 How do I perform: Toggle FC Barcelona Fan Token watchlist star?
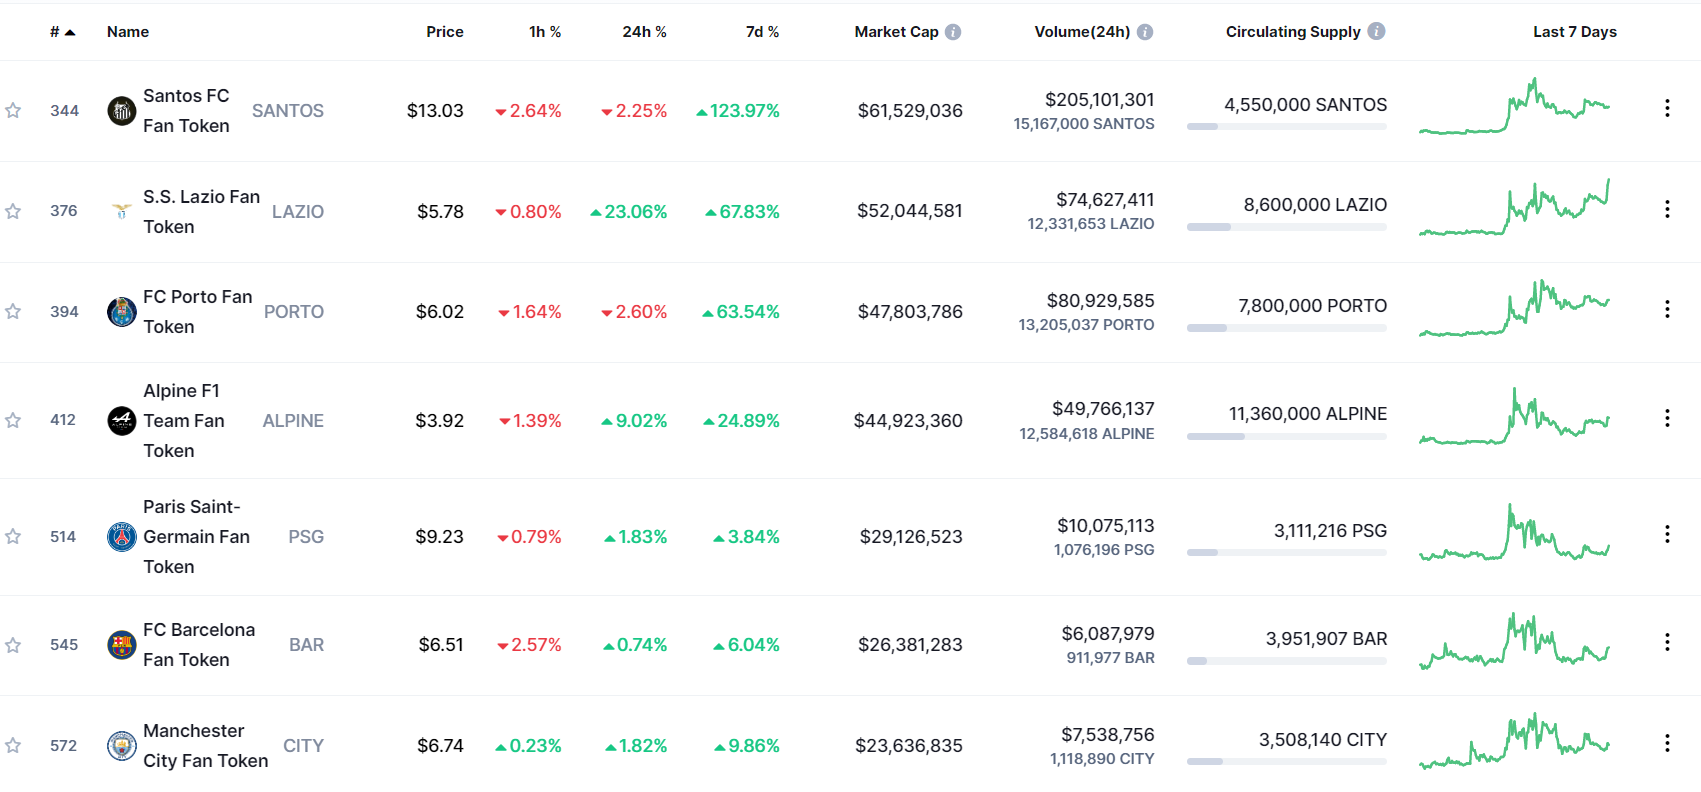coord(13,645)
